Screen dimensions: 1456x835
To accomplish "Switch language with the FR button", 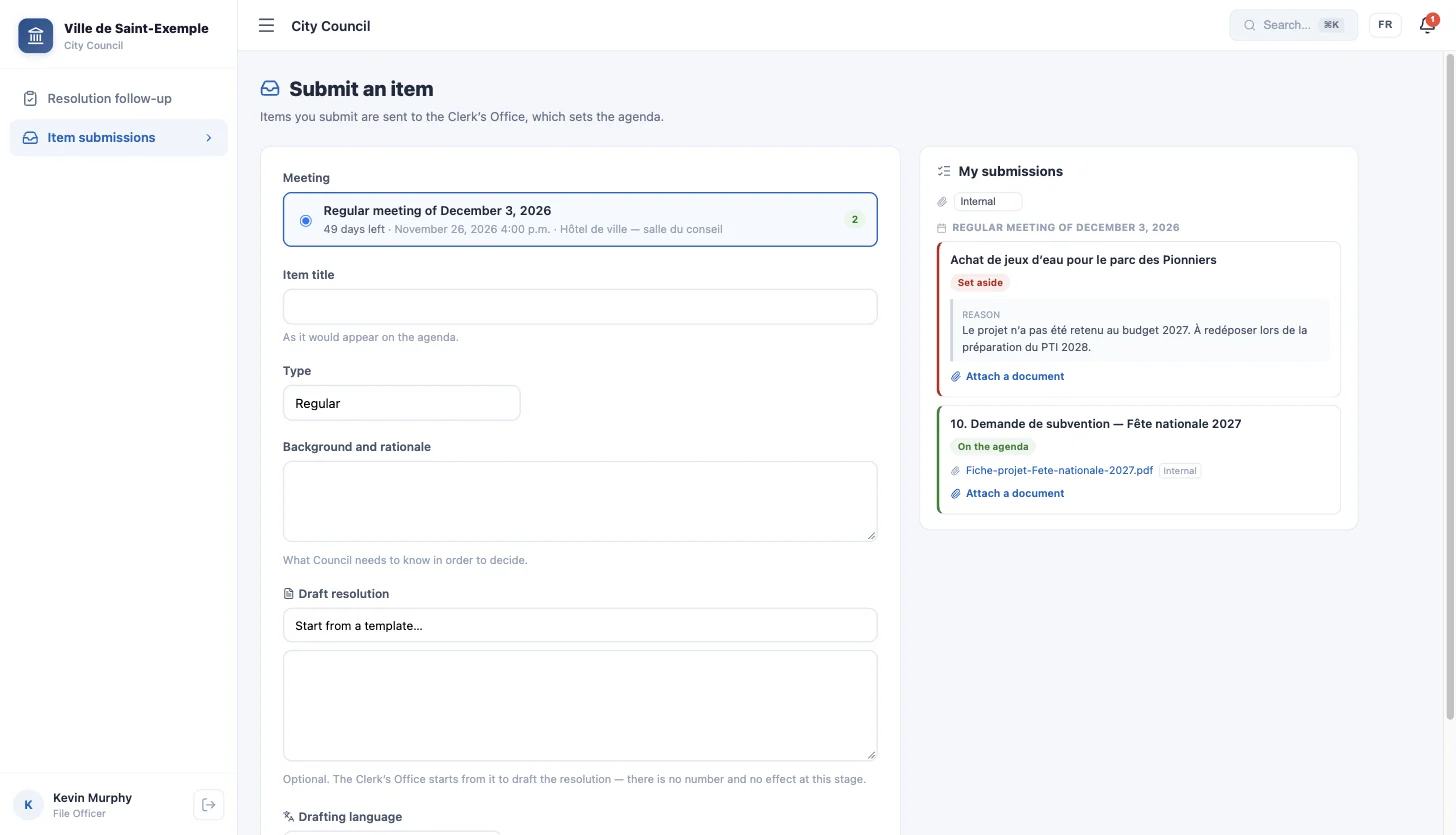I will pos(1385,25).
